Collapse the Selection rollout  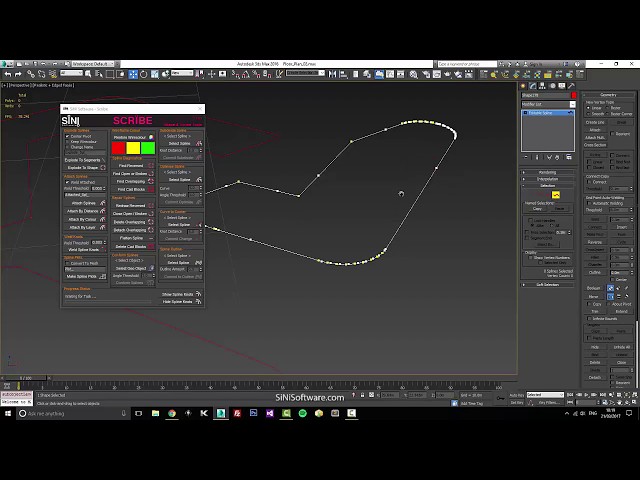click(x=547, y=185)
